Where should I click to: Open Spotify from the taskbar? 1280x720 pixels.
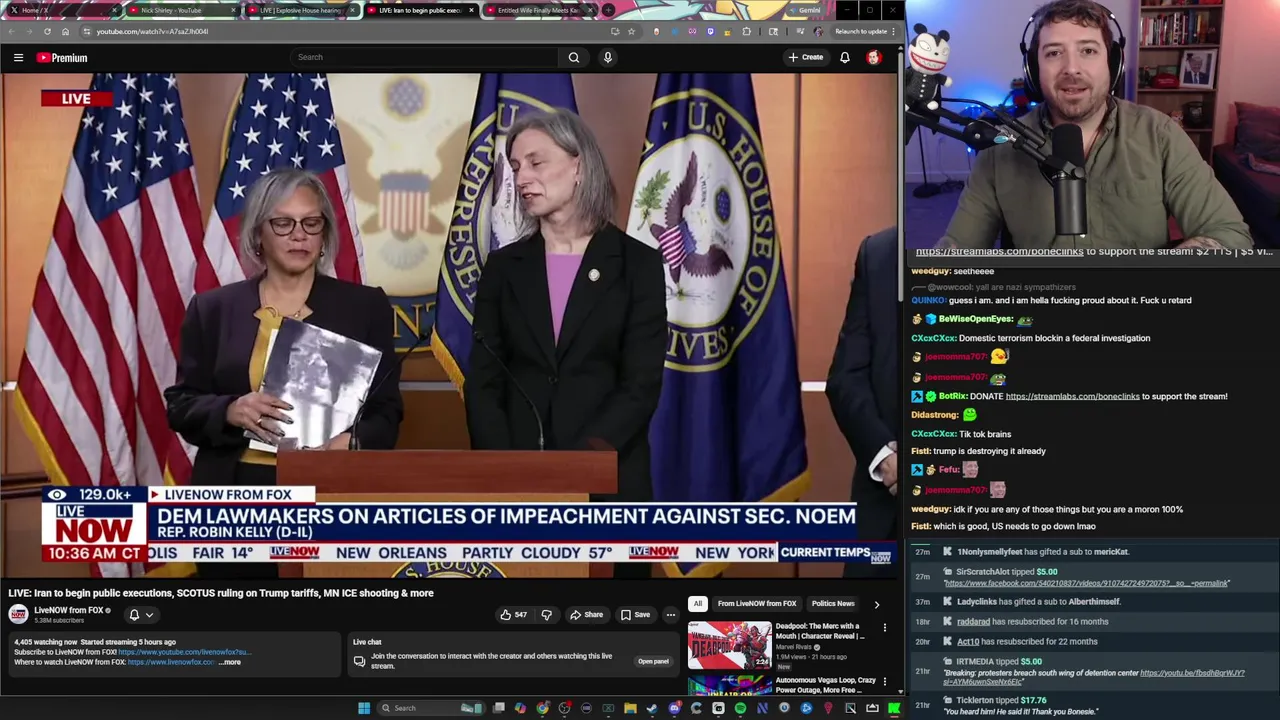(740, 708)
